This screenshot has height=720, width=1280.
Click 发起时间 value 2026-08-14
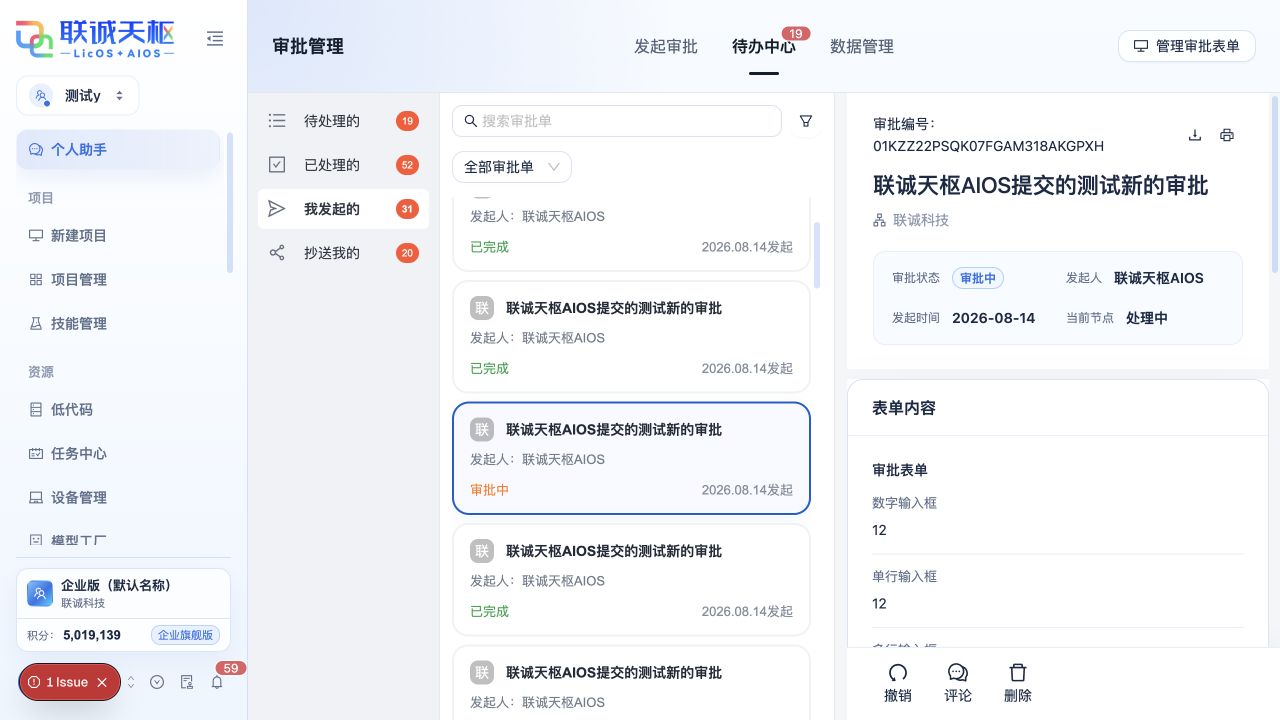(994, 318)
